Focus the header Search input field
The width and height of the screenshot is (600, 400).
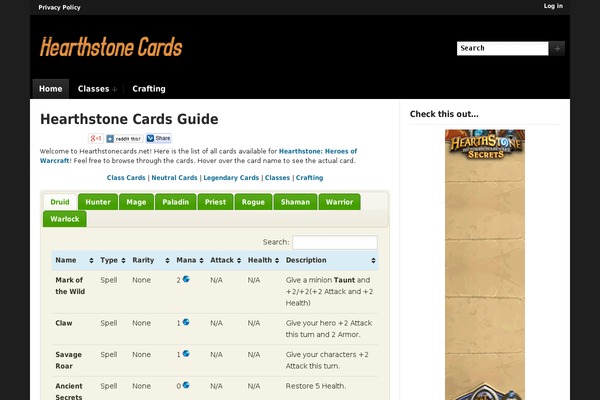pyautogui.click(x=502, y=49)
